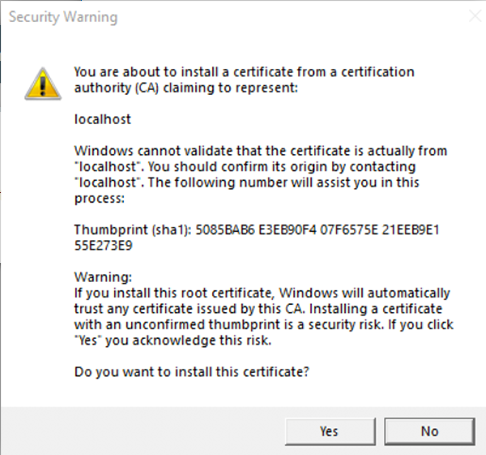
Task: Click the Security Warning title text
Action: point(63,17)
